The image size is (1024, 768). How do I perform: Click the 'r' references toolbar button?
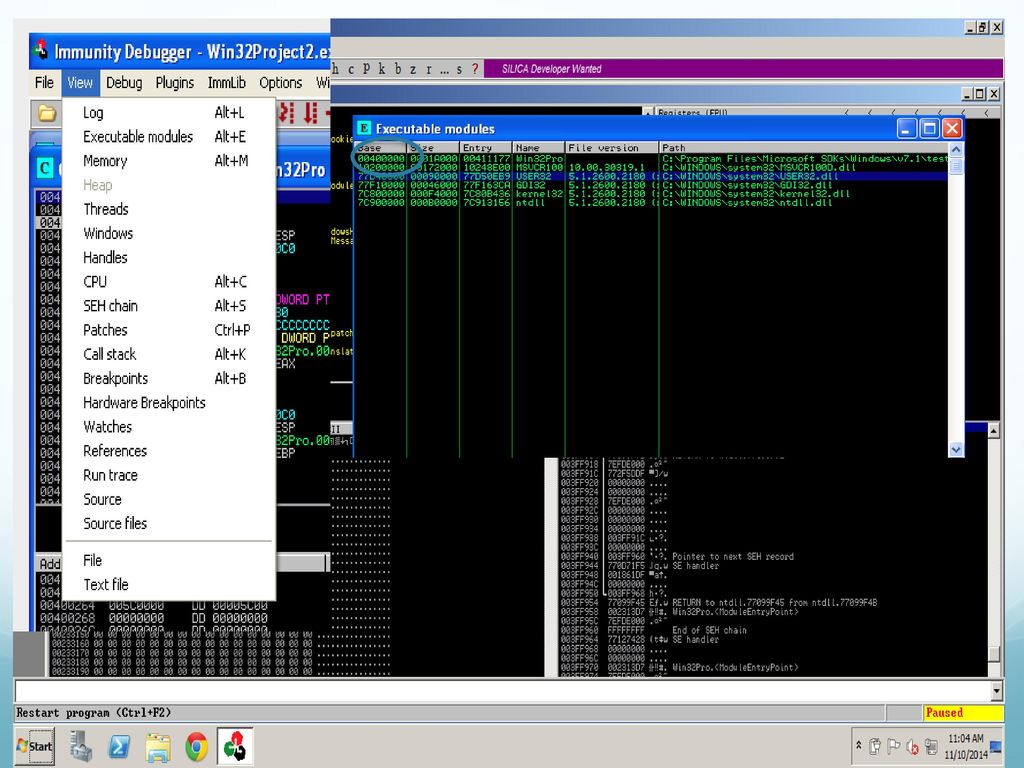[428, 69]
